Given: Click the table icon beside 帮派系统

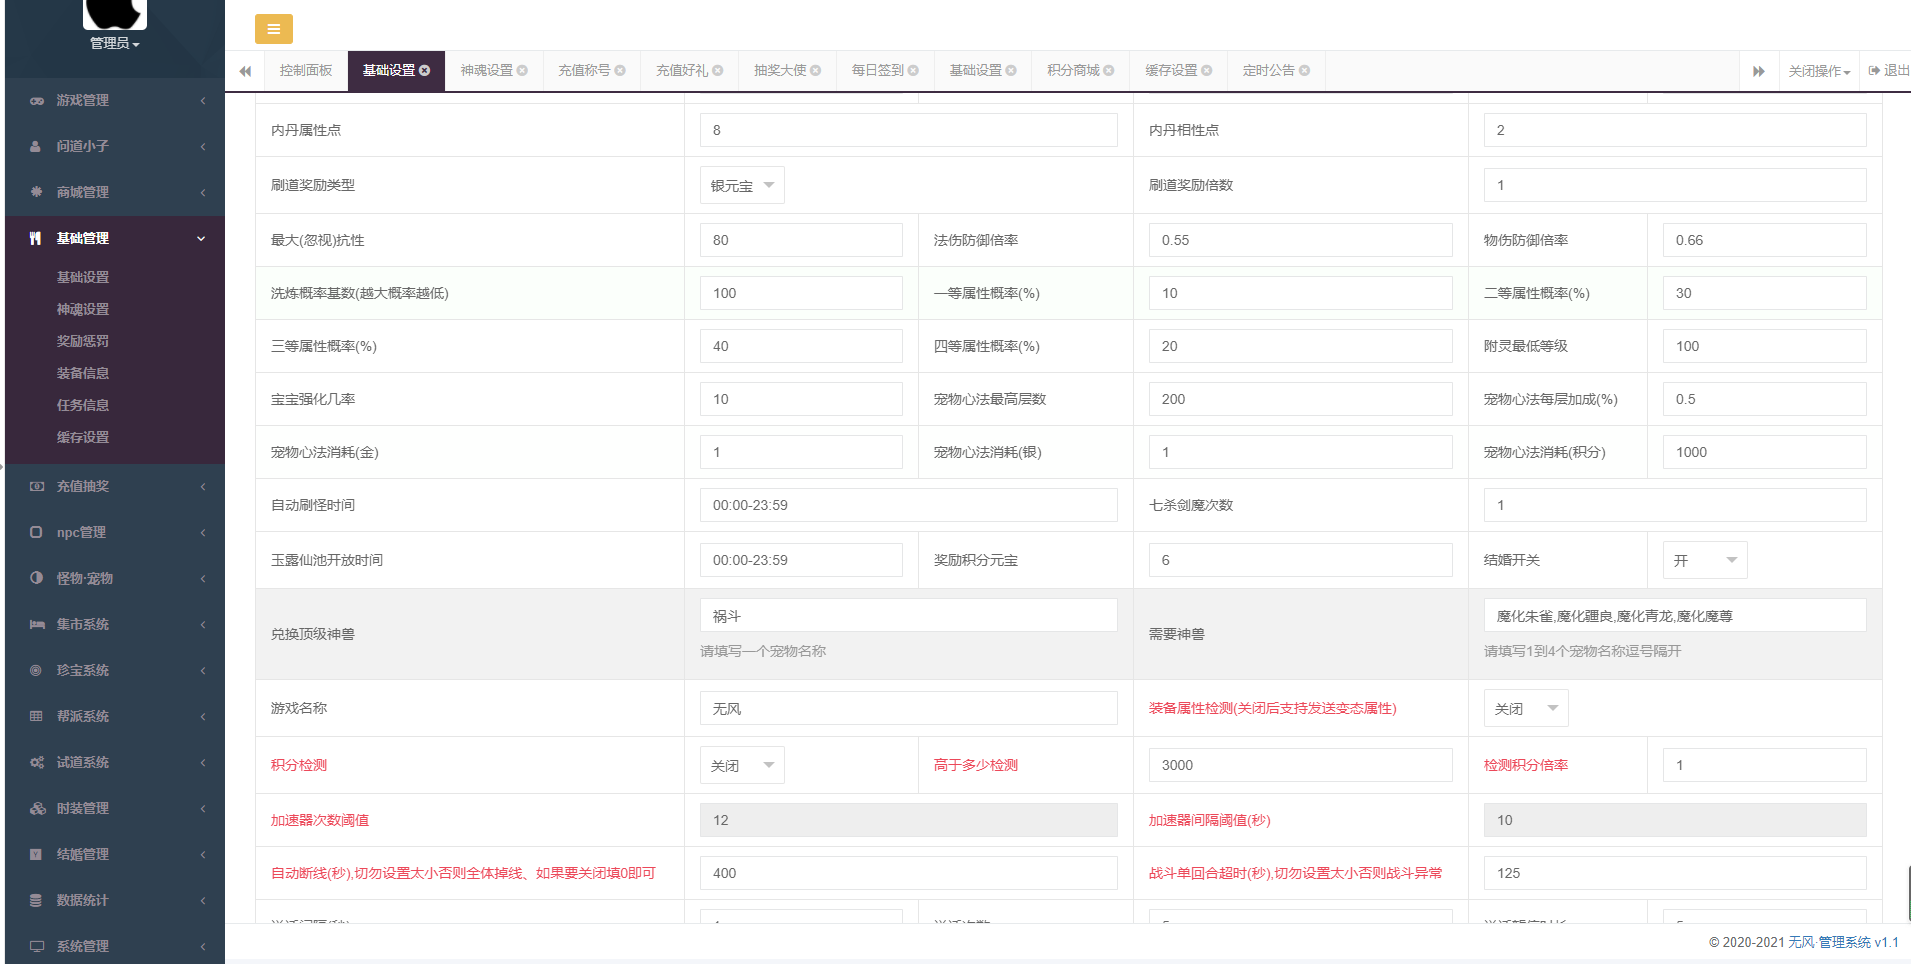Looking at the screenshot, I should [36, 716].
